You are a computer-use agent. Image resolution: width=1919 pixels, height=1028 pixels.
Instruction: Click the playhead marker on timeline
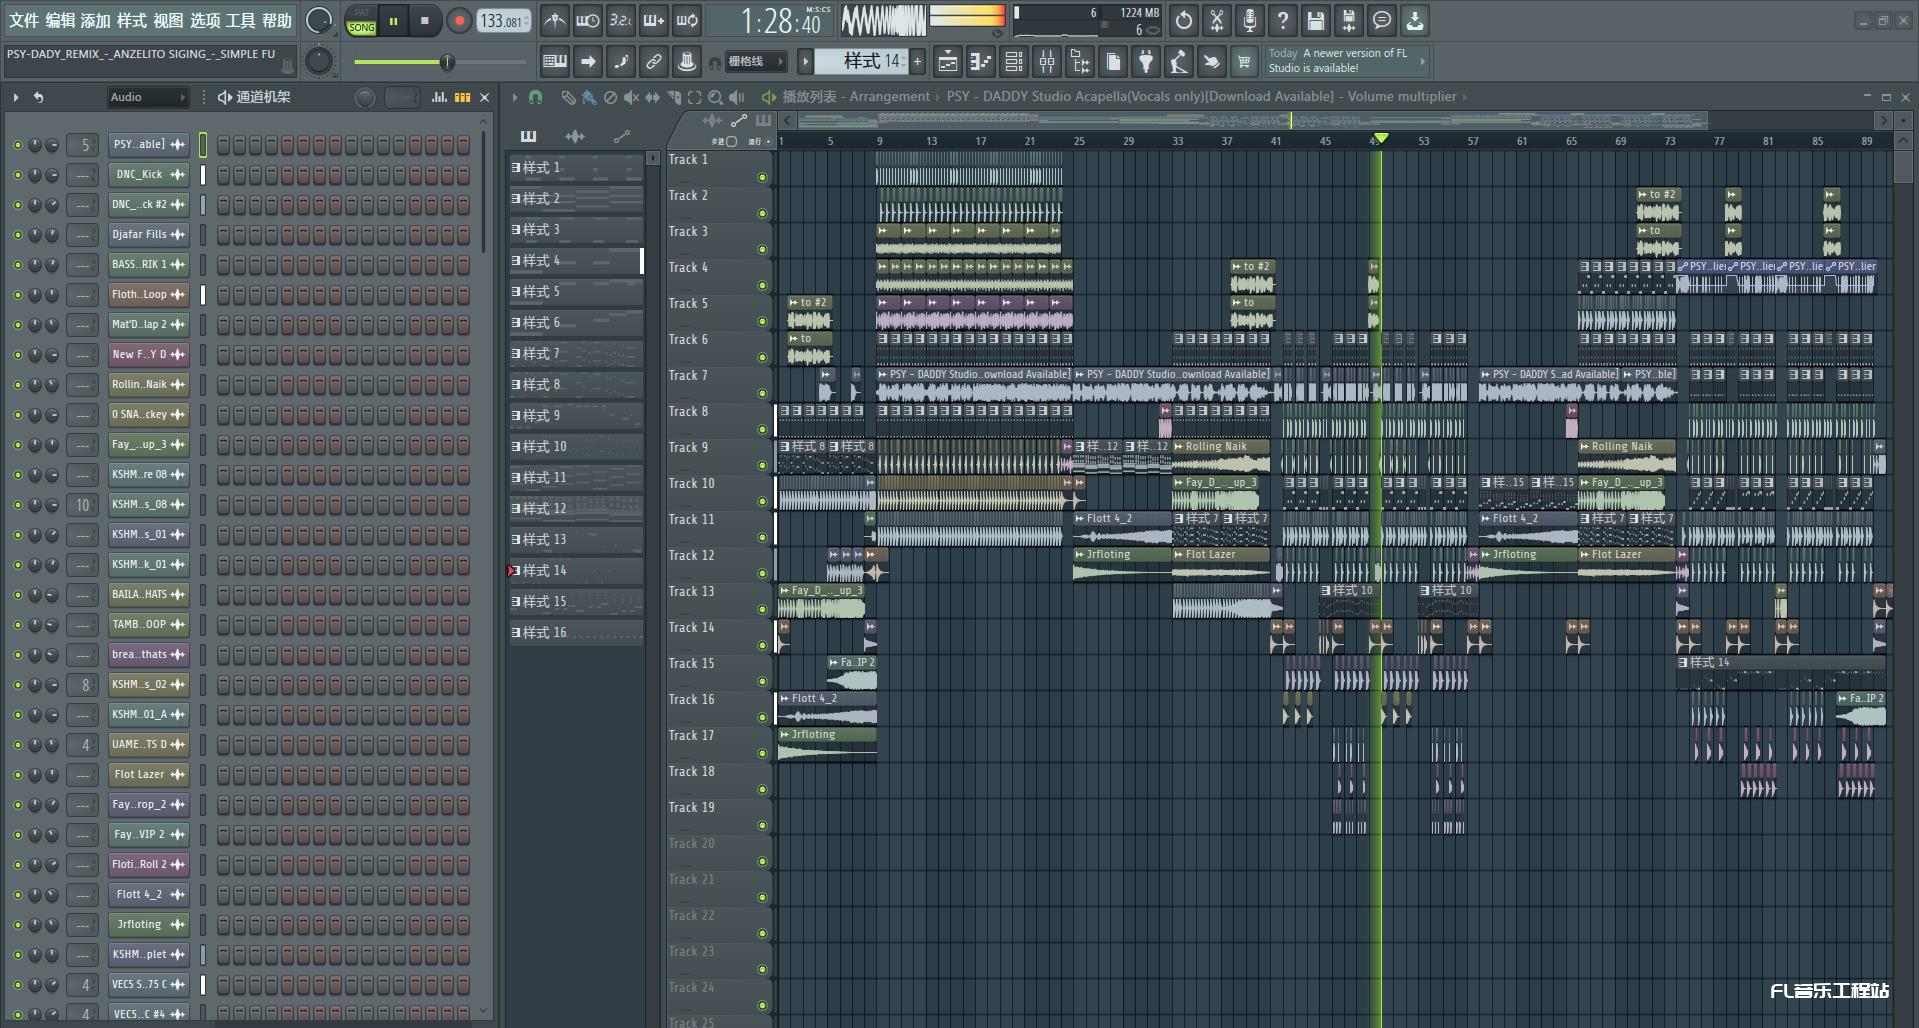pyautogui.click(x=1381, y=138)
